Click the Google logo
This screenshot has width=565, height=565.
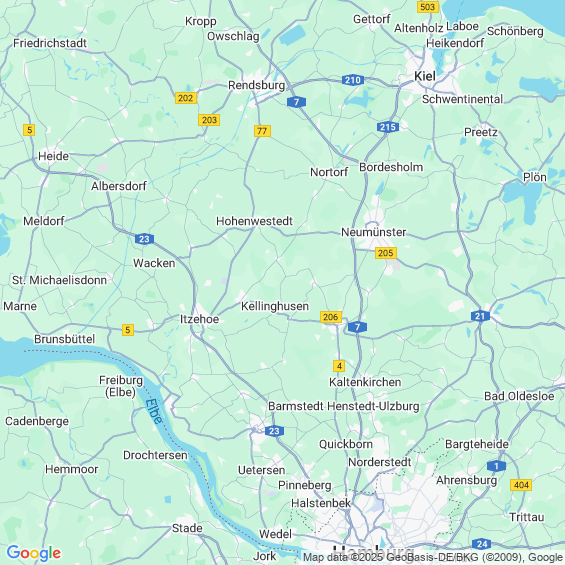34,553
